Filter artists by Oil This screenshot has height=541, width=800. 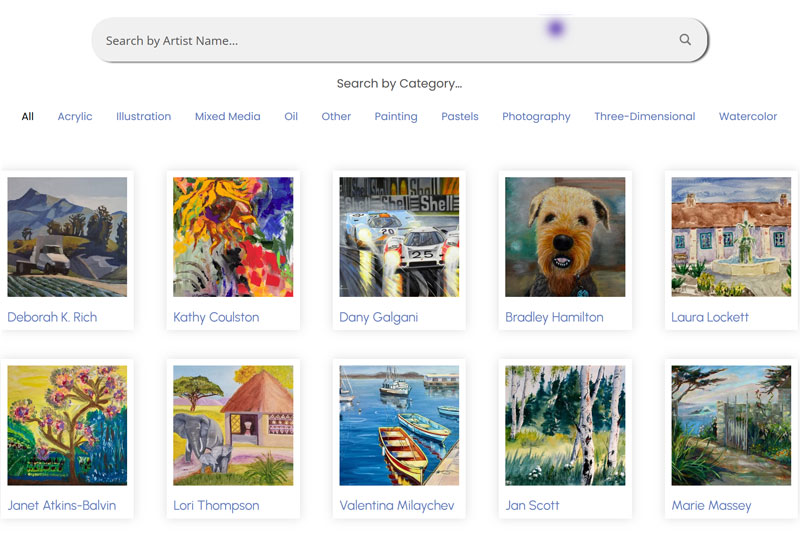coord(291,116)
